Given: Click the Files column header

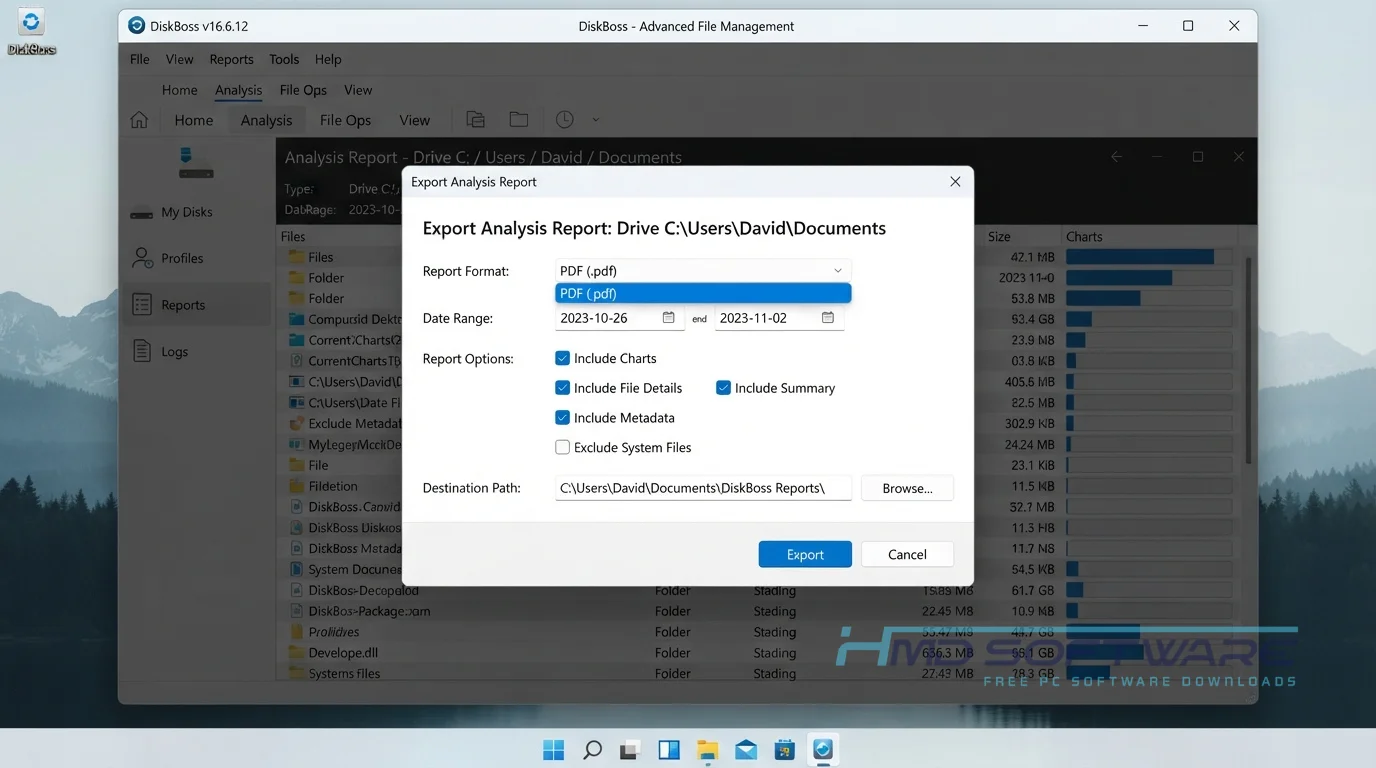Looking at the screenshot, I should coord(293,237).
